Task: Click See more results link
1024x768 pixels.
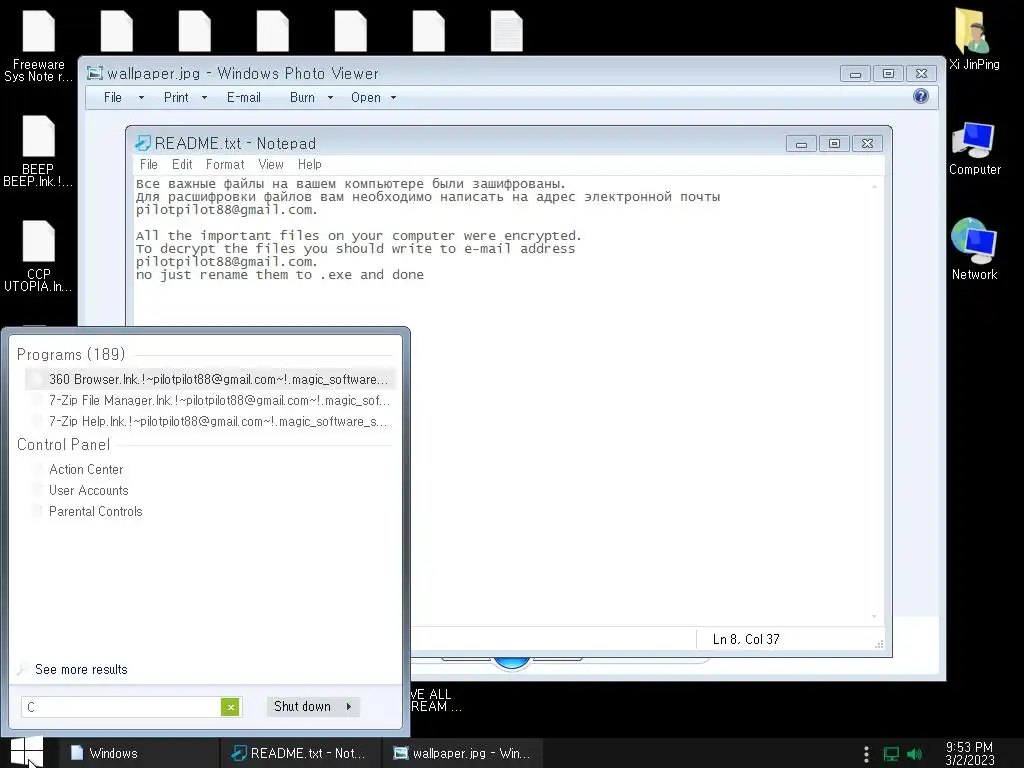Action: pos(81,669)
